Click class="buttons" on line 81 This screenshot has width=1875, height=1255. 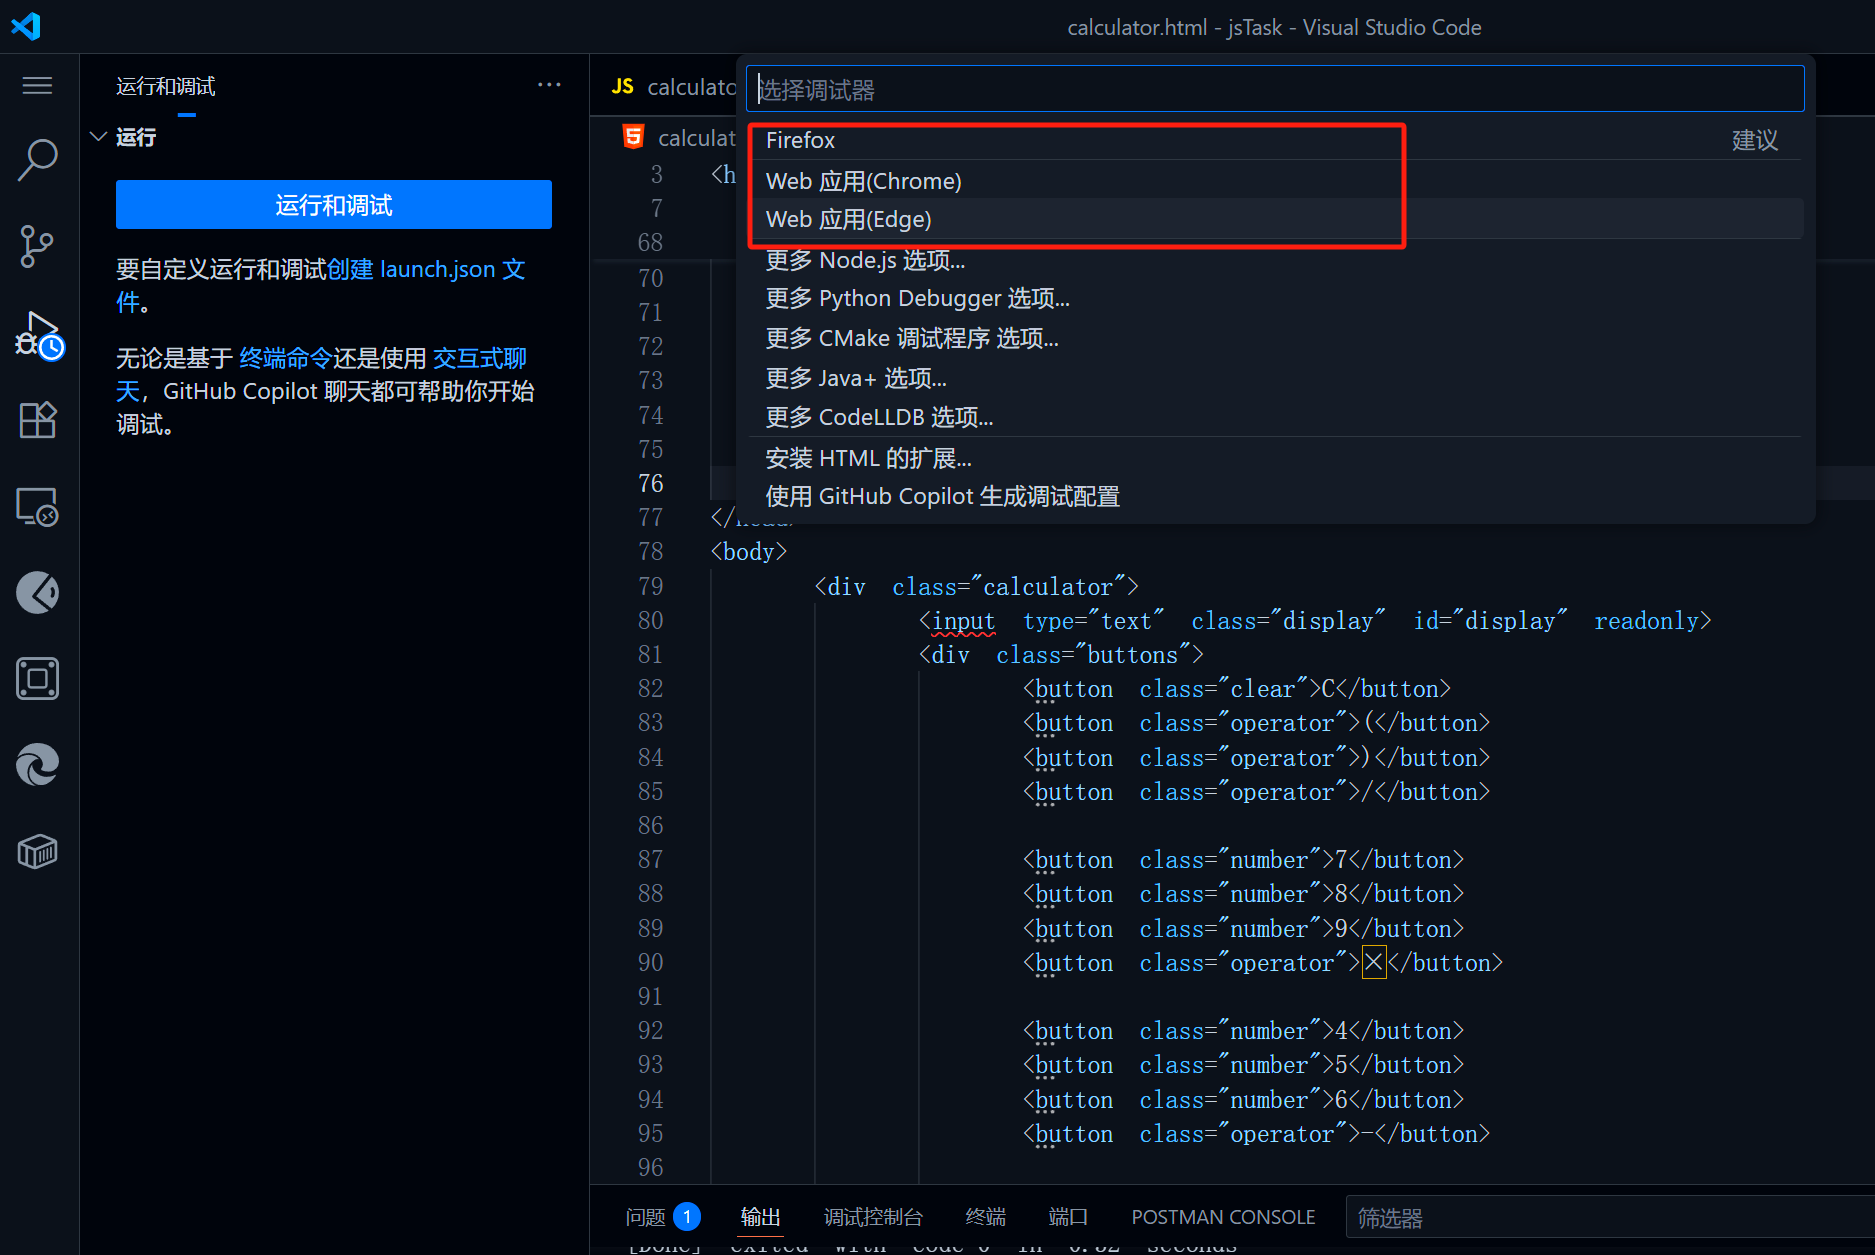point(1093,655)
